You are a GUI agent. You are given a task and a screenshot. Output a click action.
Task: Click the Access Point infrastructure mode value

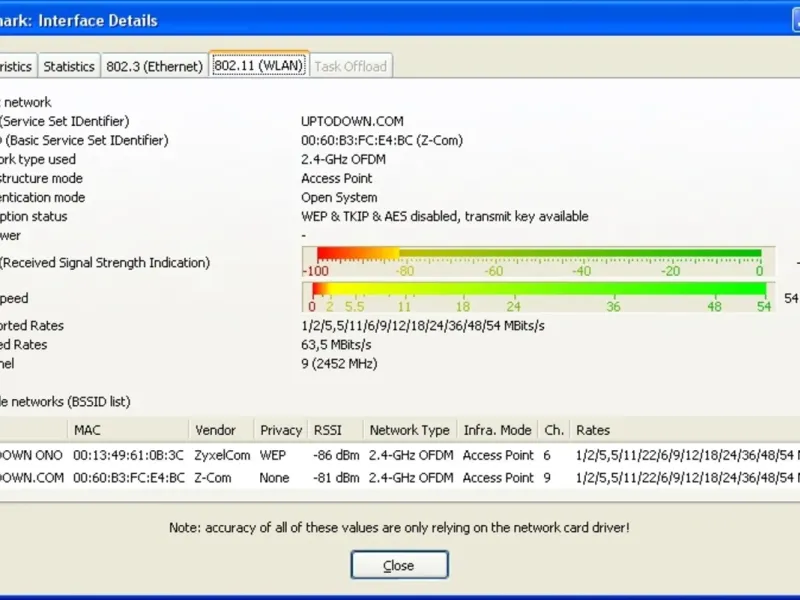(337, 179)
